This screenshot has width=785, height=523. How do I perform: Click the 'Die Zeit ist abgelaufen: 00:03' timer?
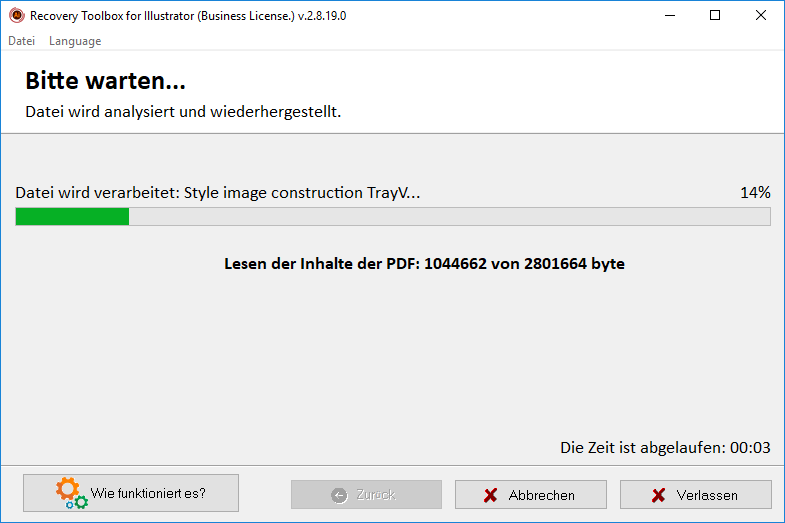pyautogui.click(x=665, y=447)
